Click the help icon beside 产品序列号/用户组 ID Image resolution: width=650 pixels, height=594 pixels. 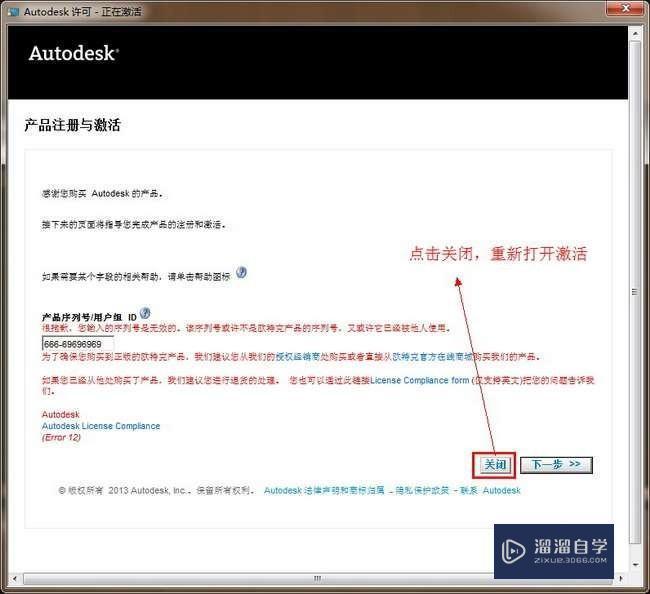[145, 313]
